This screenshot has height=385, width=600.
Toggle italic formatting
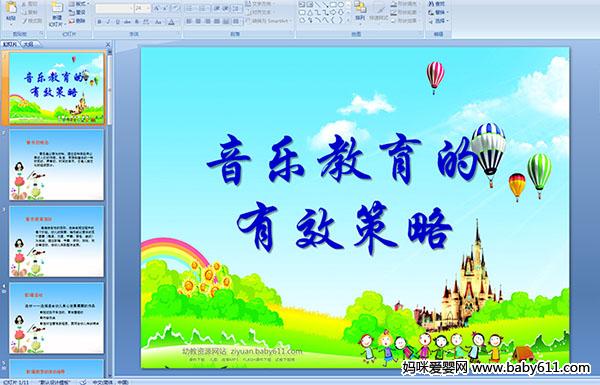[x=108, y=22]
